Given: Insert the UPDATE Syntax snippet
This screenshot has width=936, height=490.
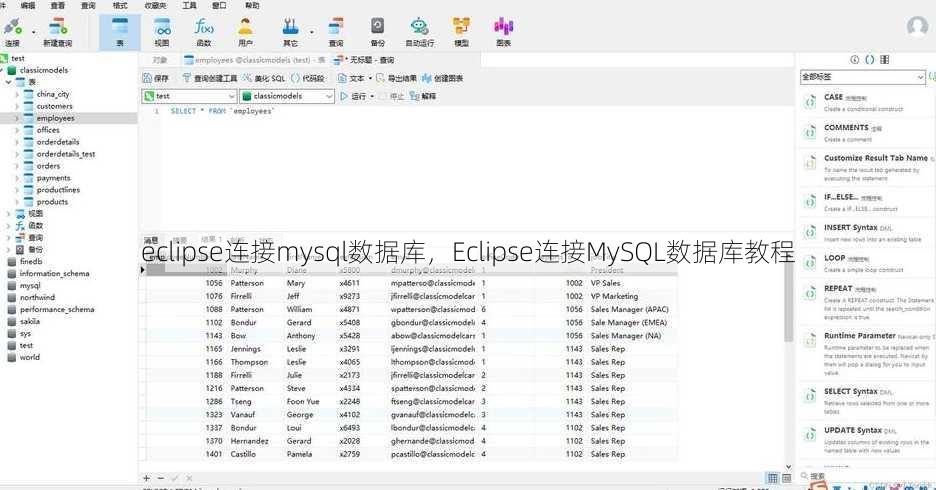Looking at the screenshot, I should tap(867, 440).
